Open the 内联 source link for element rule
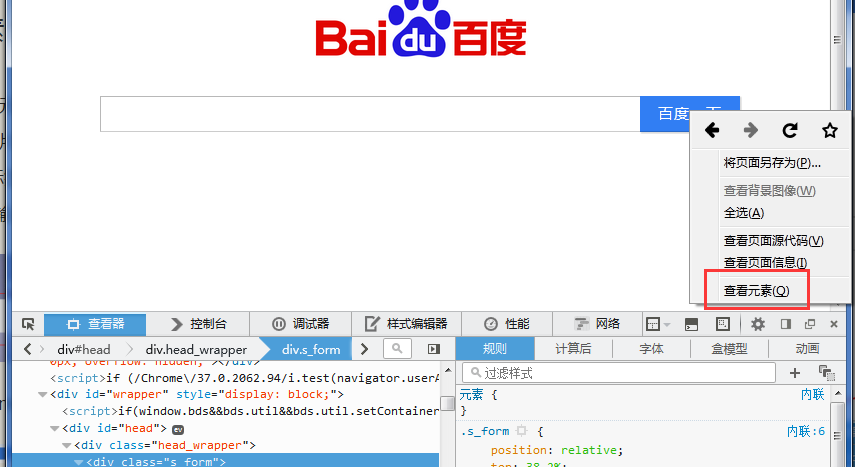Screen dimensions: 855x467 [812, 394]
